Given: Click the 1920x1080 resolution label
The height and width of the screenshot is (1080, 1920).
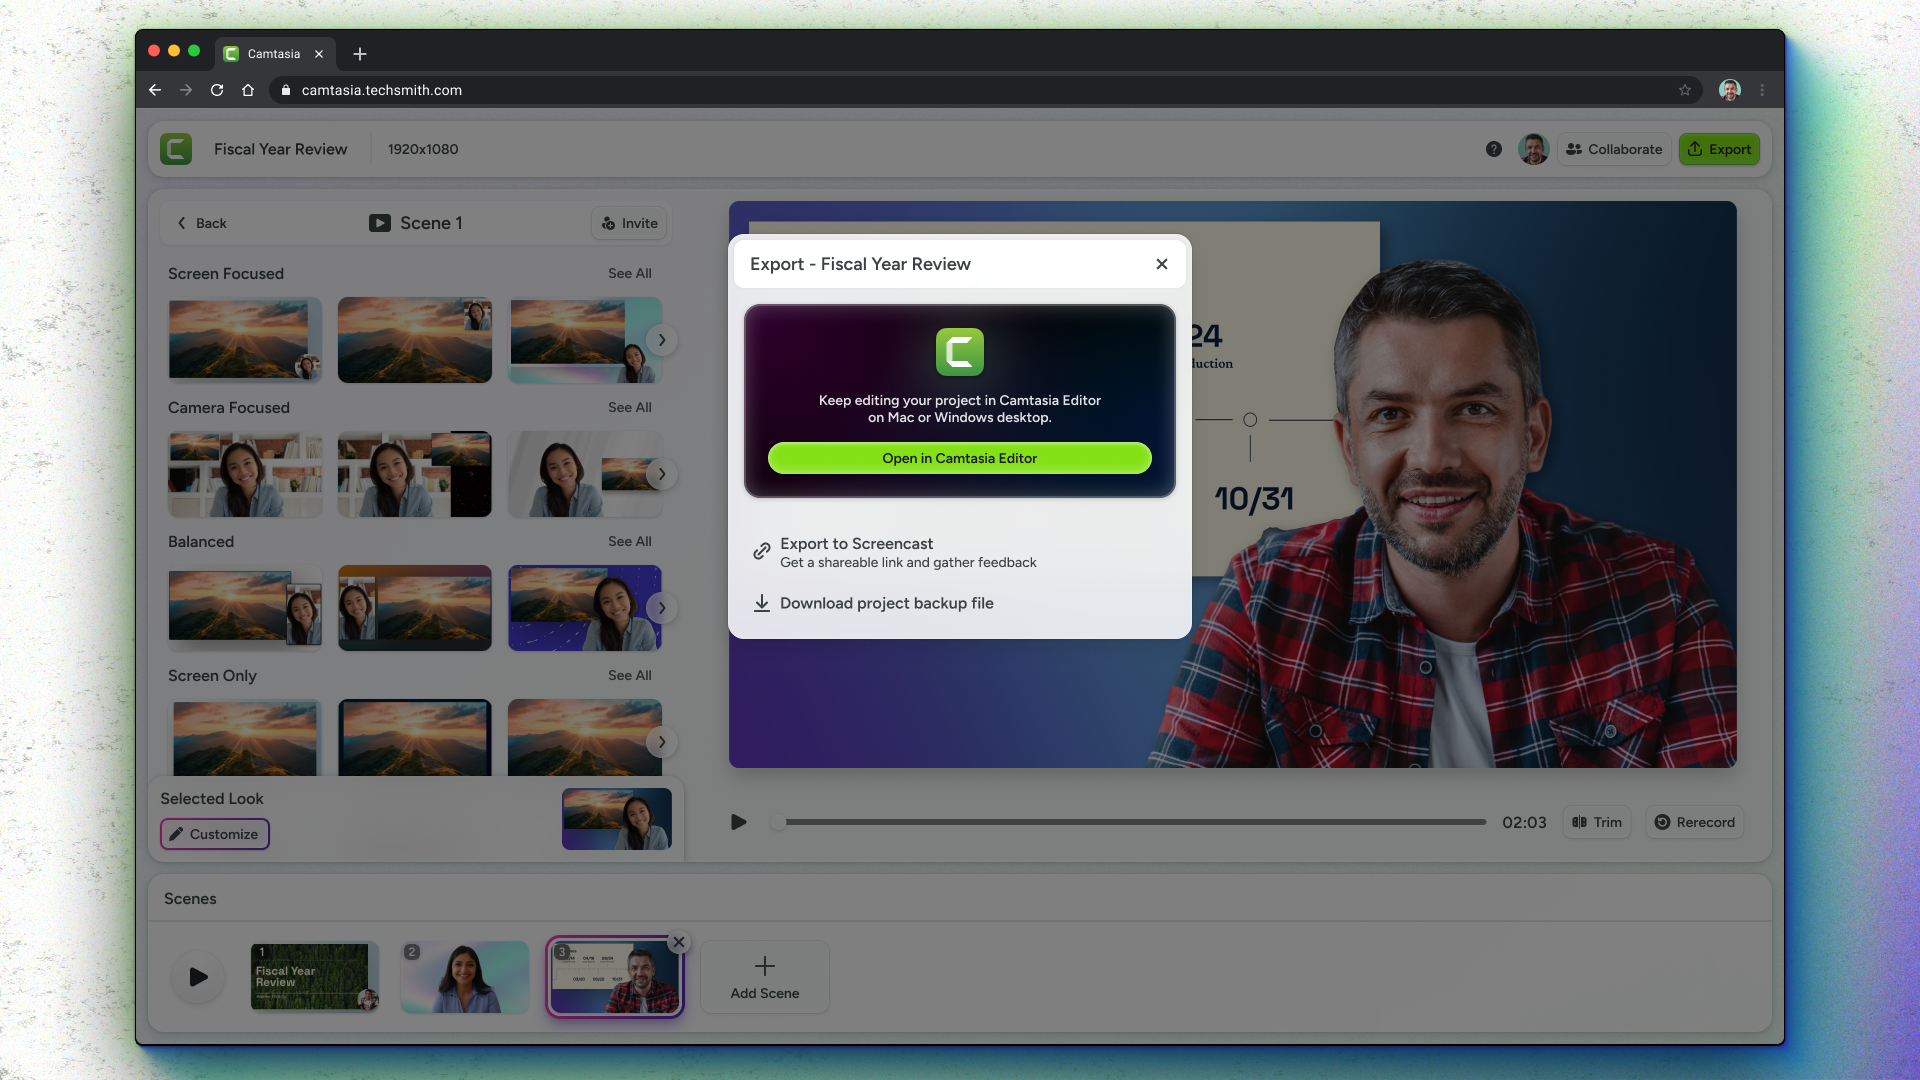Looking at the screenshot, I should tap(423, 149).
